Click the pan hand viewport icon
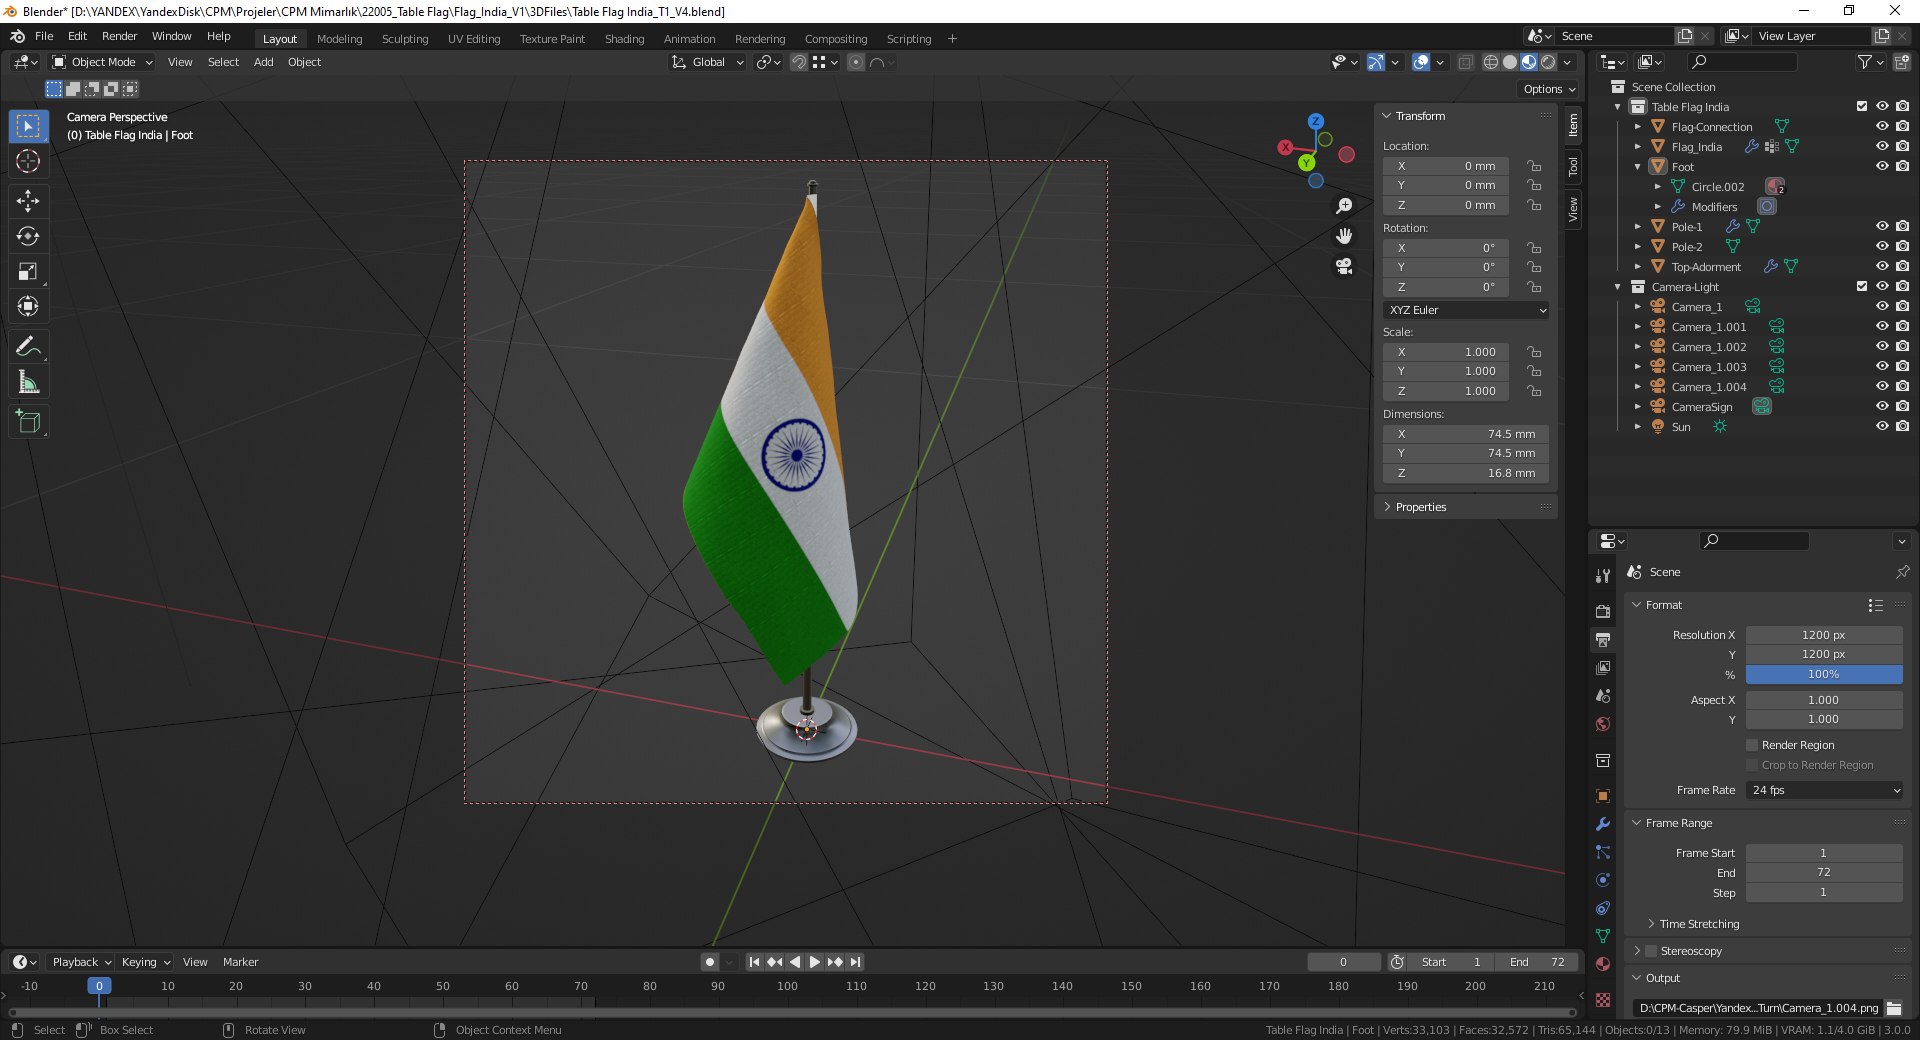The image size is (1920, 1040). pyautogui.click(x=1344, y=236)
